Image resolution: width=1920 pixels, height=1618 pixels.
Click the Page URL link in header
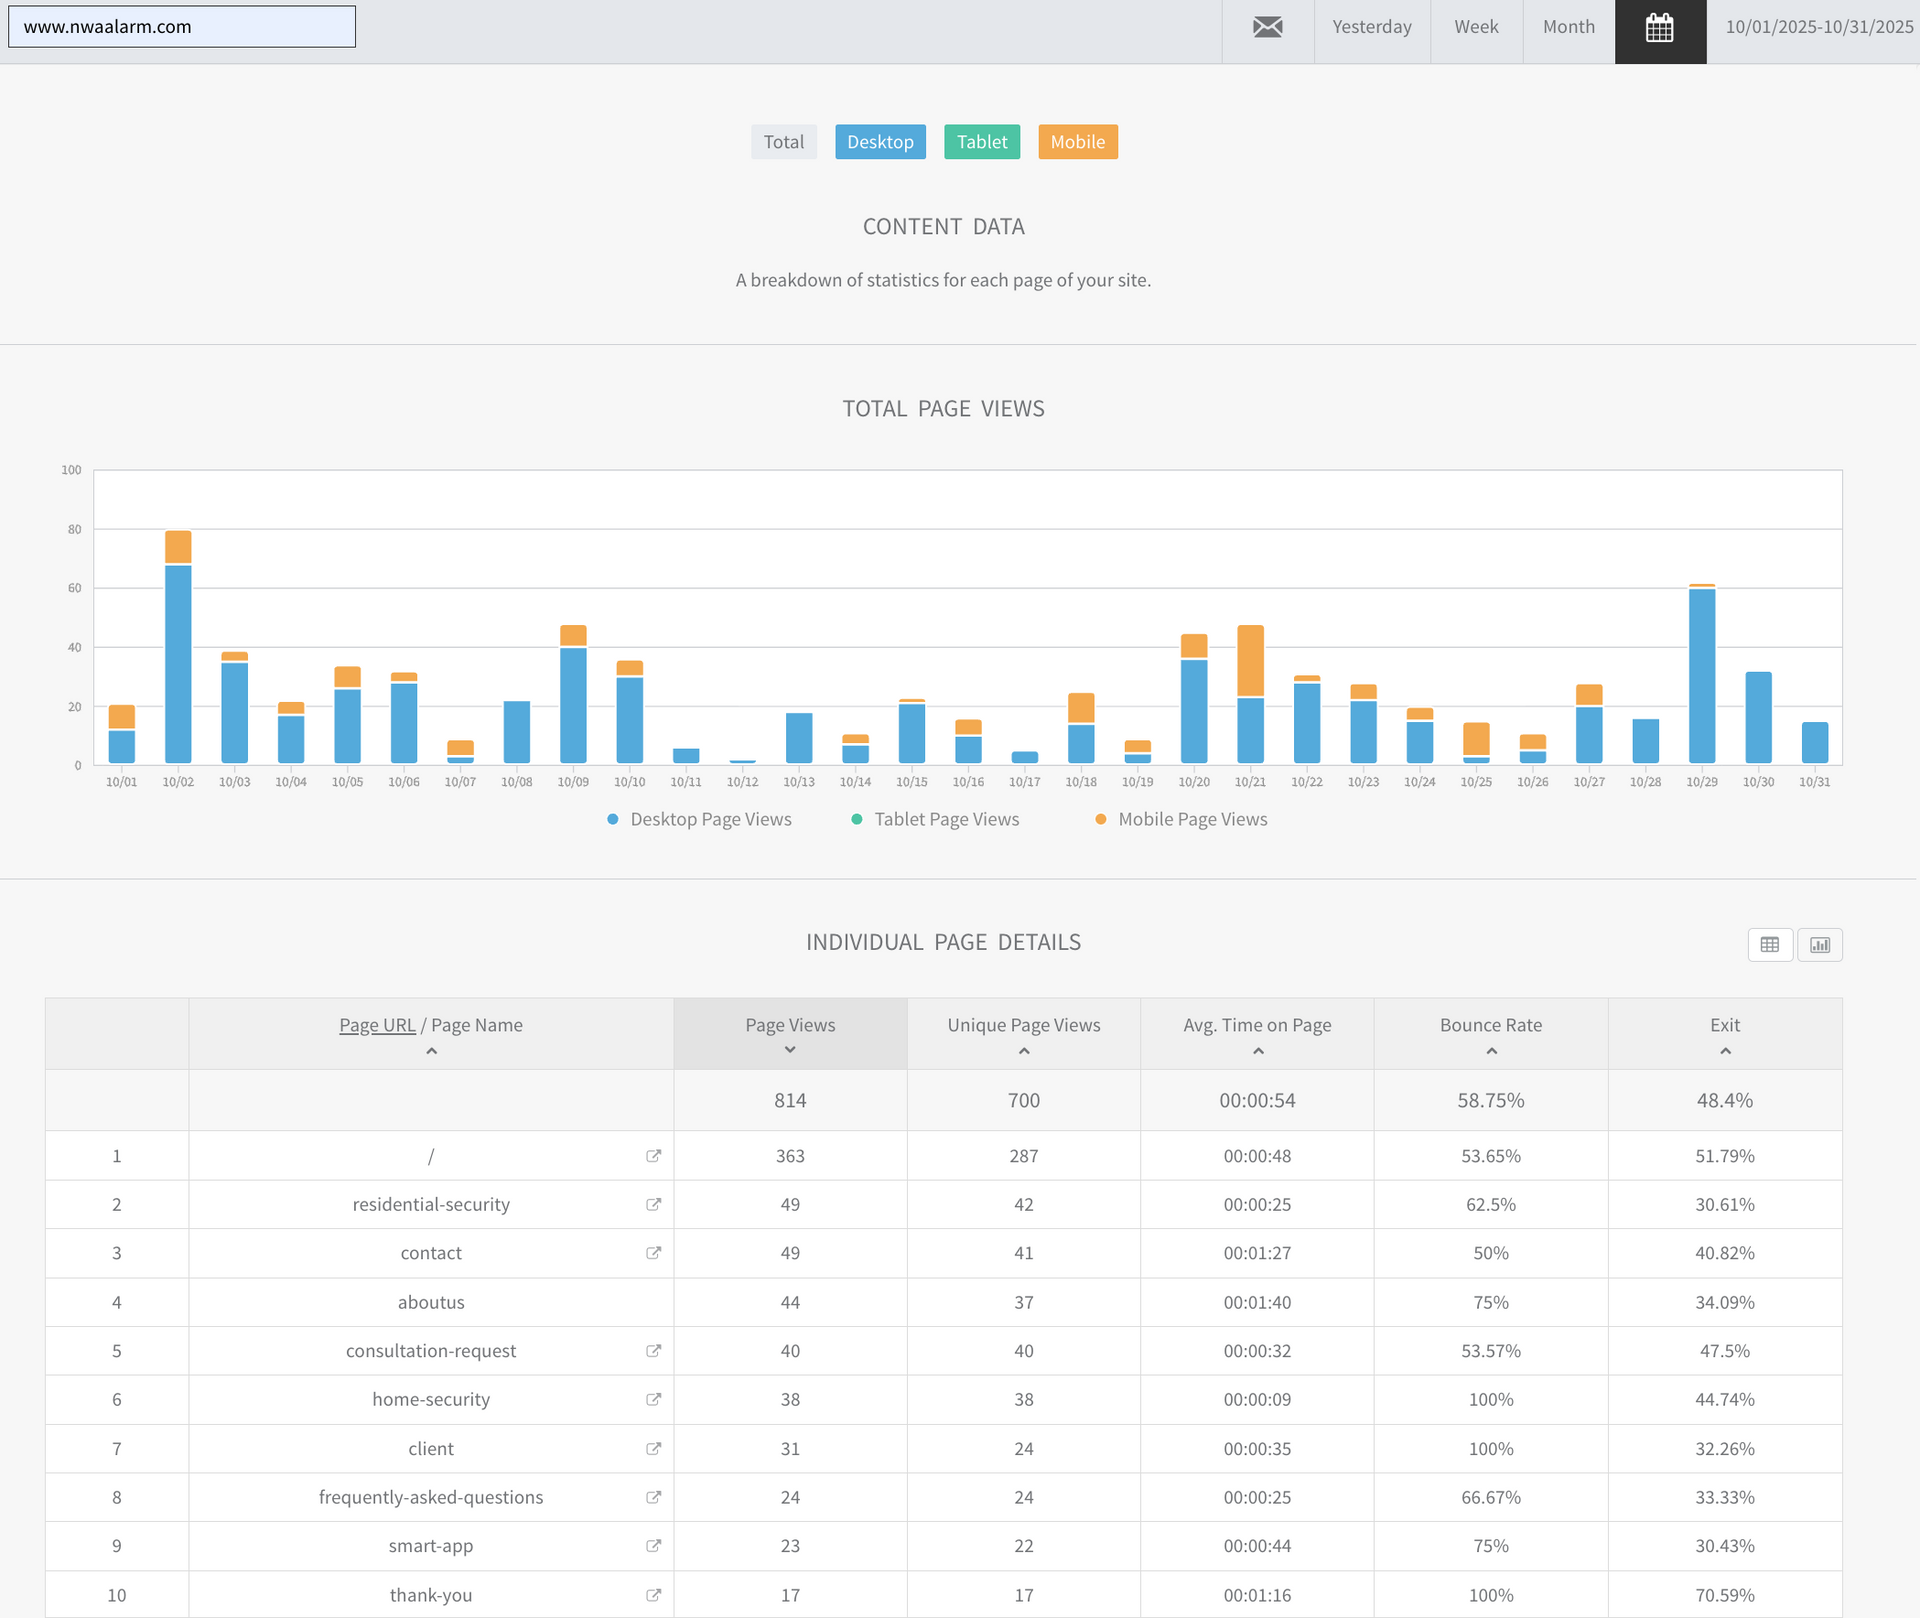tap(377, 1025)
